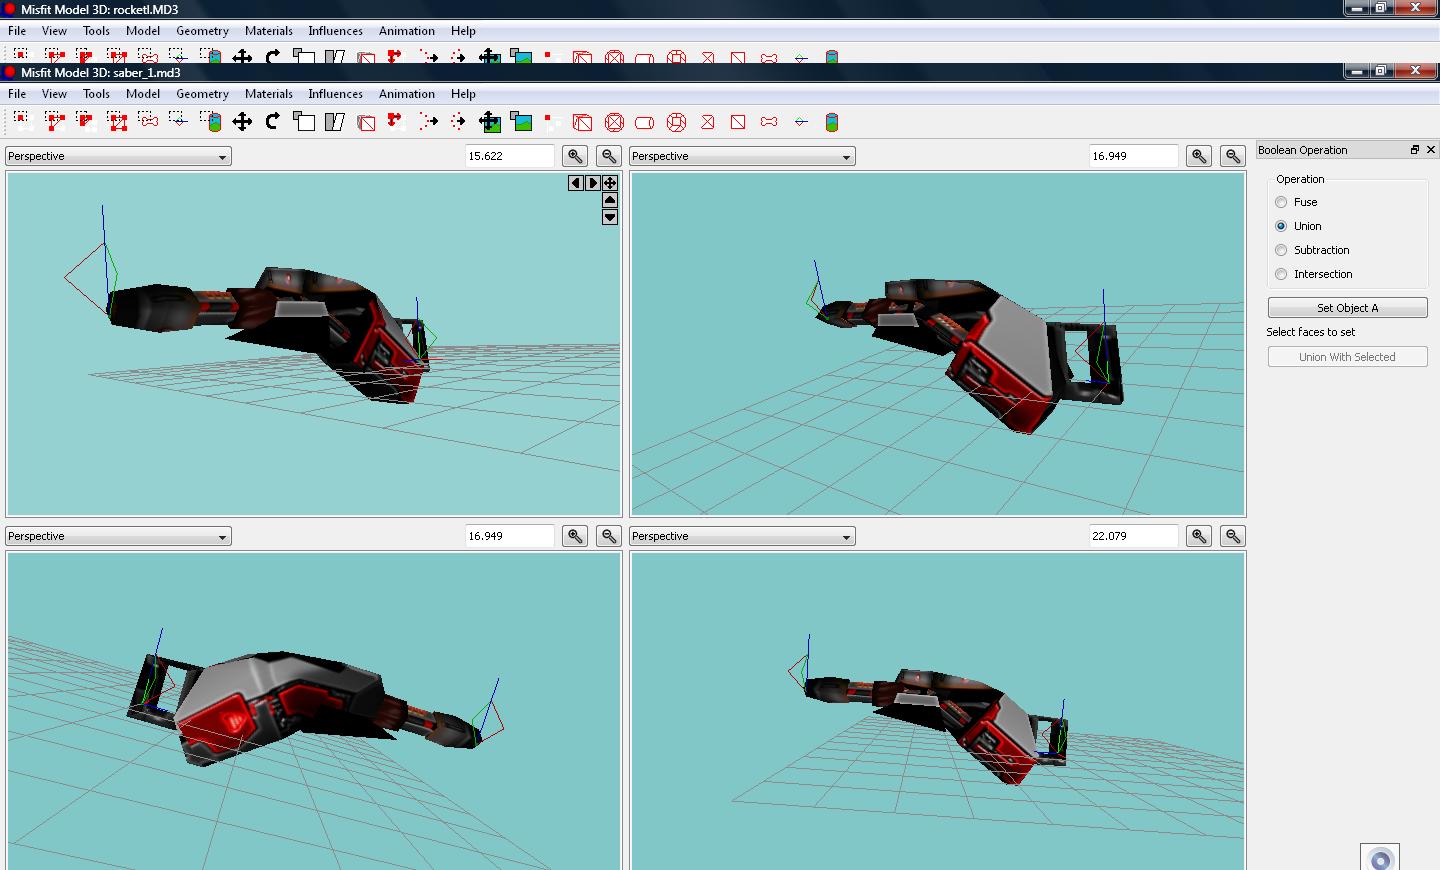Open the Animation menu in saber_1.md3 window

[x=407, y=94]
